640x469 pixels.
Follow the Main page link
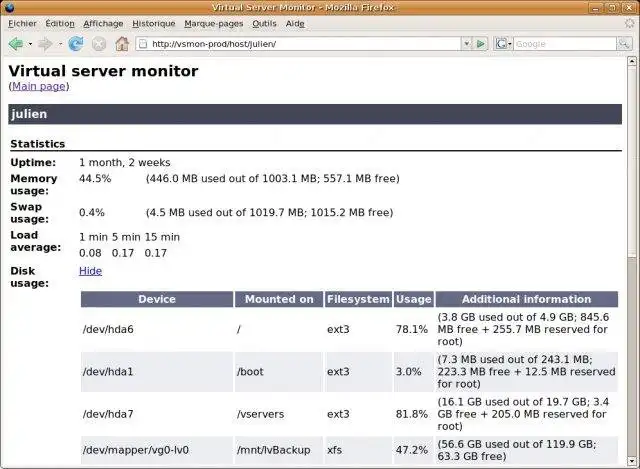pyautogui.click(x=39, y=87)
